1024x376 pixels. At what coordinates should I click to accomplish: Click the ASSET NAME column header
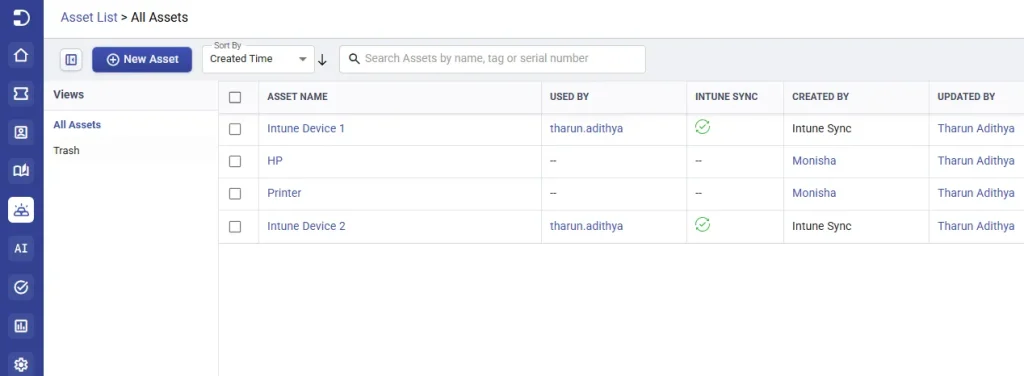[x=297, y=97]
